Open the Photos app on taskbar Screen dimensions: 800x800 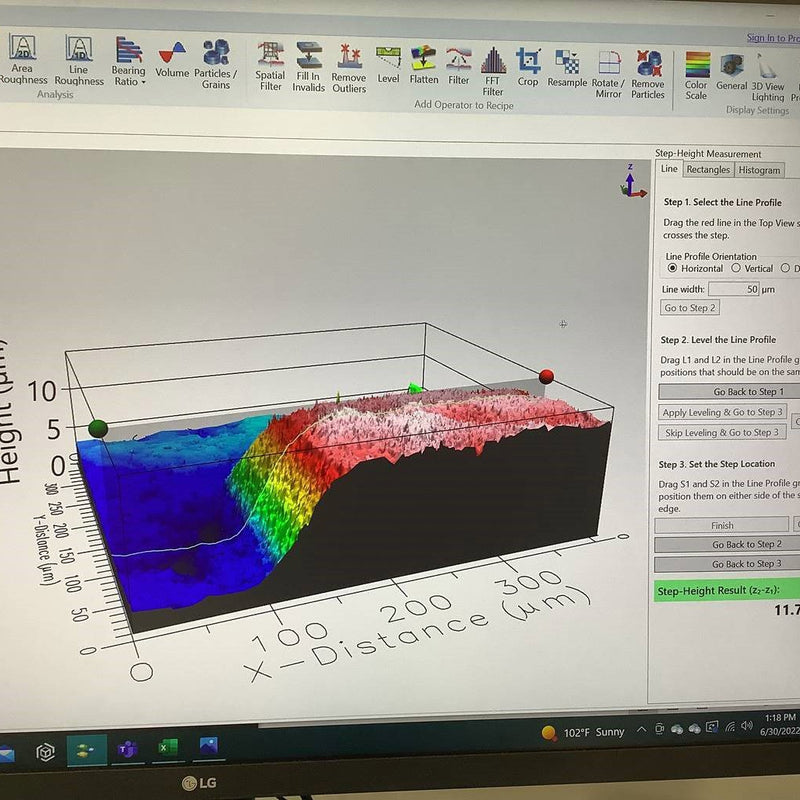pos(208,746)
